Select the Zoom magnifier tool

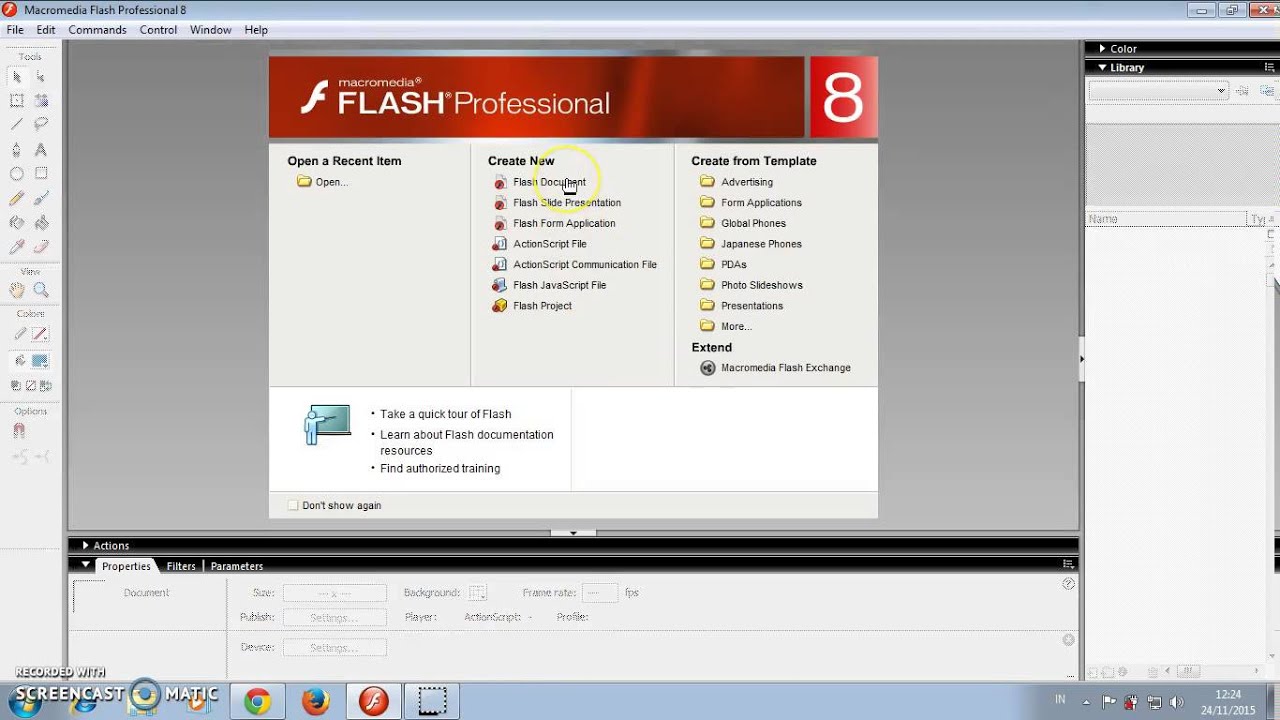[x=41, y=290]
